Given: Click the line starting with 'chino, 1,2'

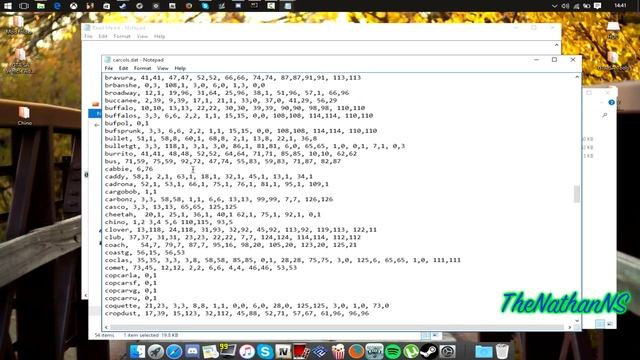Looking at the screenshot, I should [169, 222].
